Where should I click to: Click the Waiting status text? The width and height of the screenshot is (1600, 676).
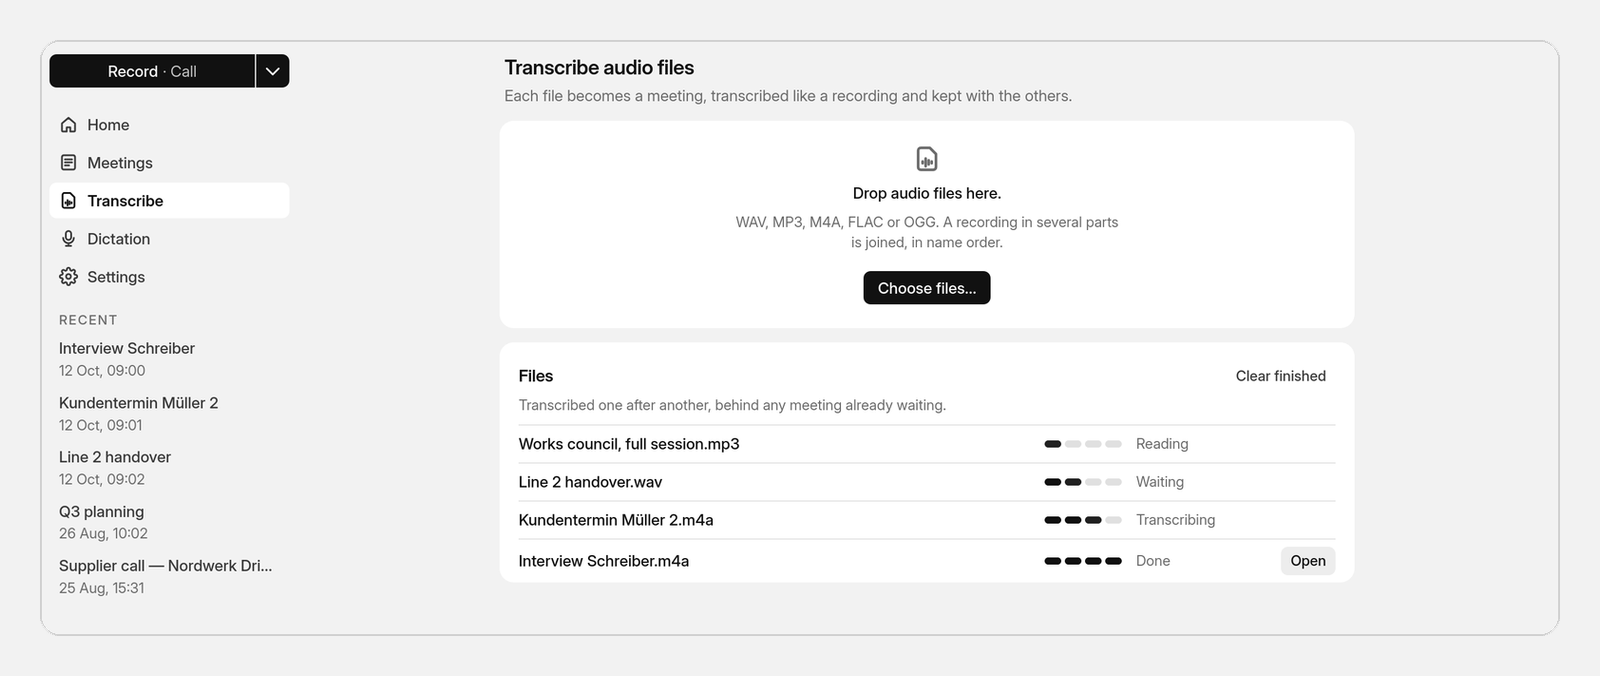tap(1160, 482)
